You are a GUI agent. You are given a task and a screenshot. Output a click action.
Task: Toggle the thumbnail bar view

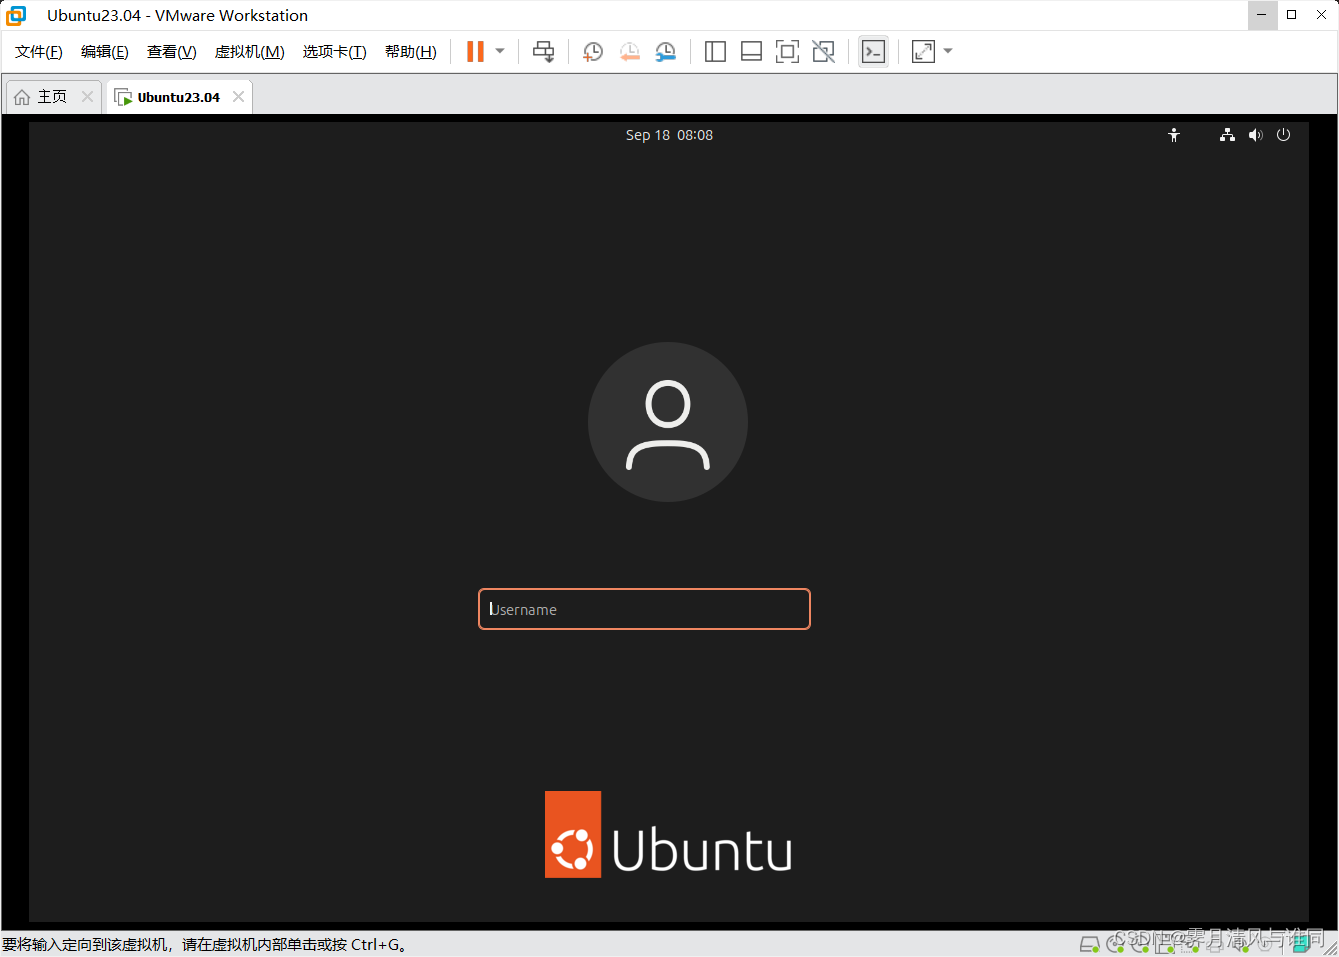coord(751,52)
